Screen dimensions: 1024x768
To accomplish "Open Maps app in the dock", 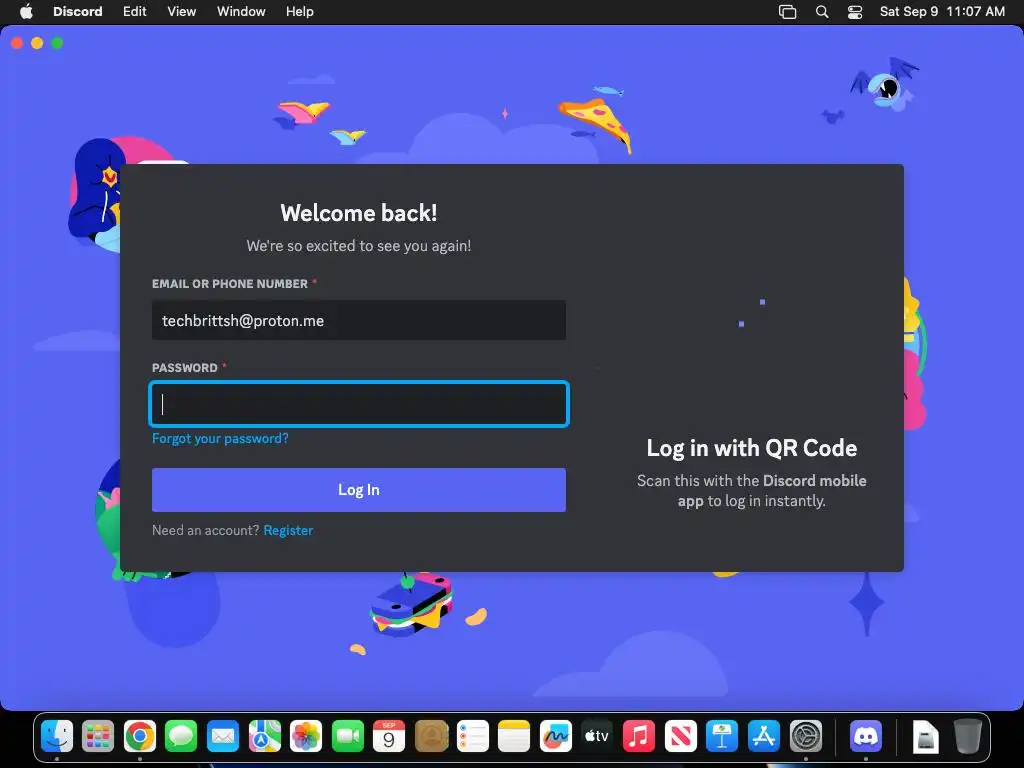I will pos(264,736).
